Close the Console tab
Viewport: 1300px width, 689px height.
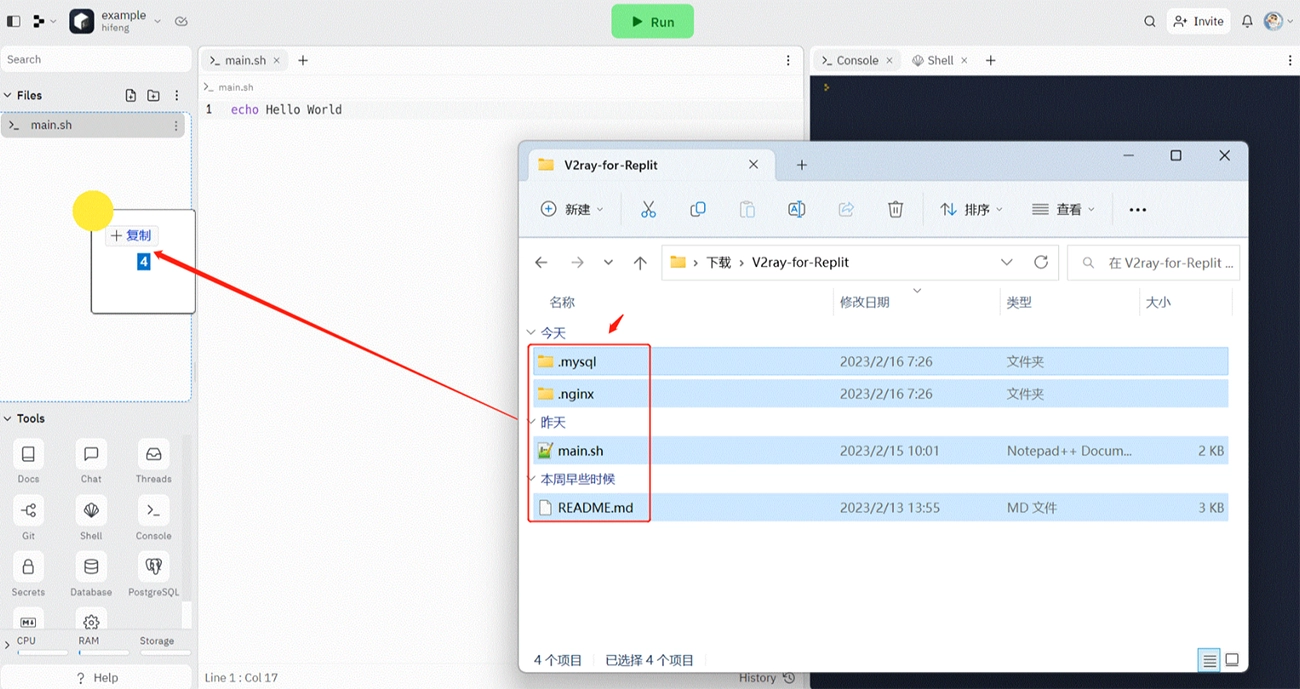tap(888, 60)
